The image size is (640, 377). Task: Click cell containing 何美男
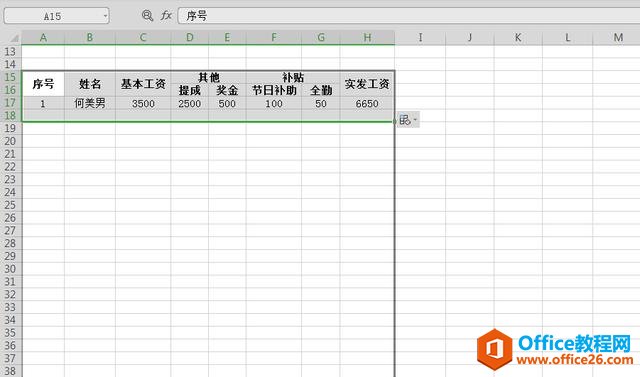90,103
